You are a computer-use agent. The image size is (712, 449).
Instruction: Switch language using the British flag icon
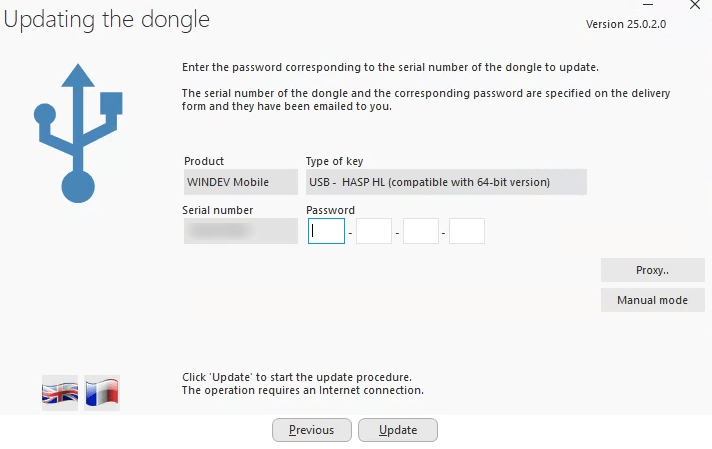point(59,393)
